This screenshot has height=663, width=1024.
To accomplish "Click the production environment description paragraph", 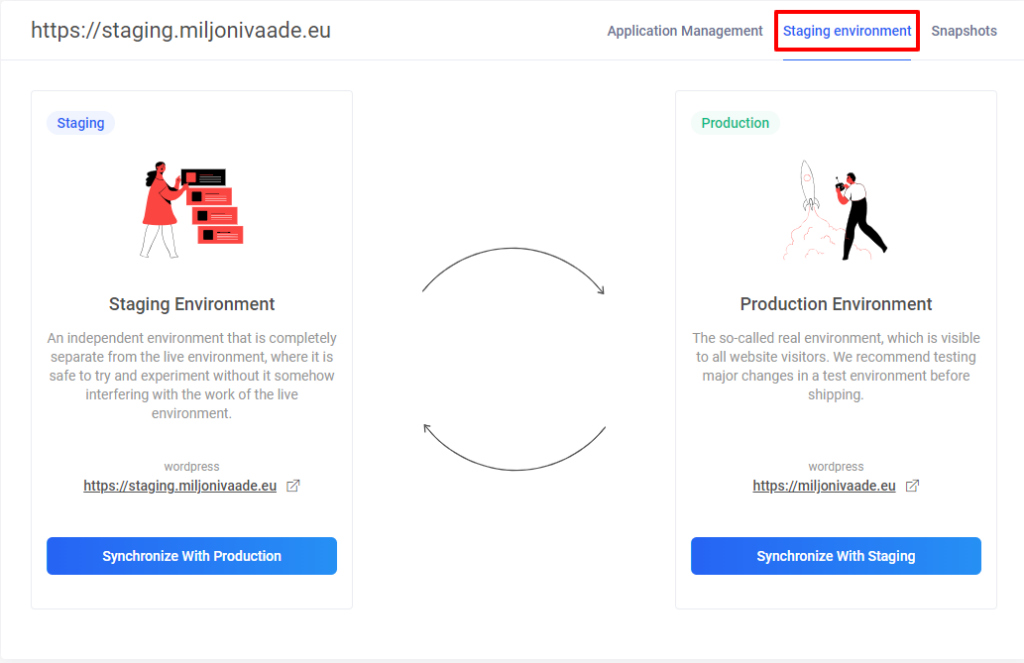I will click(836, 366).
